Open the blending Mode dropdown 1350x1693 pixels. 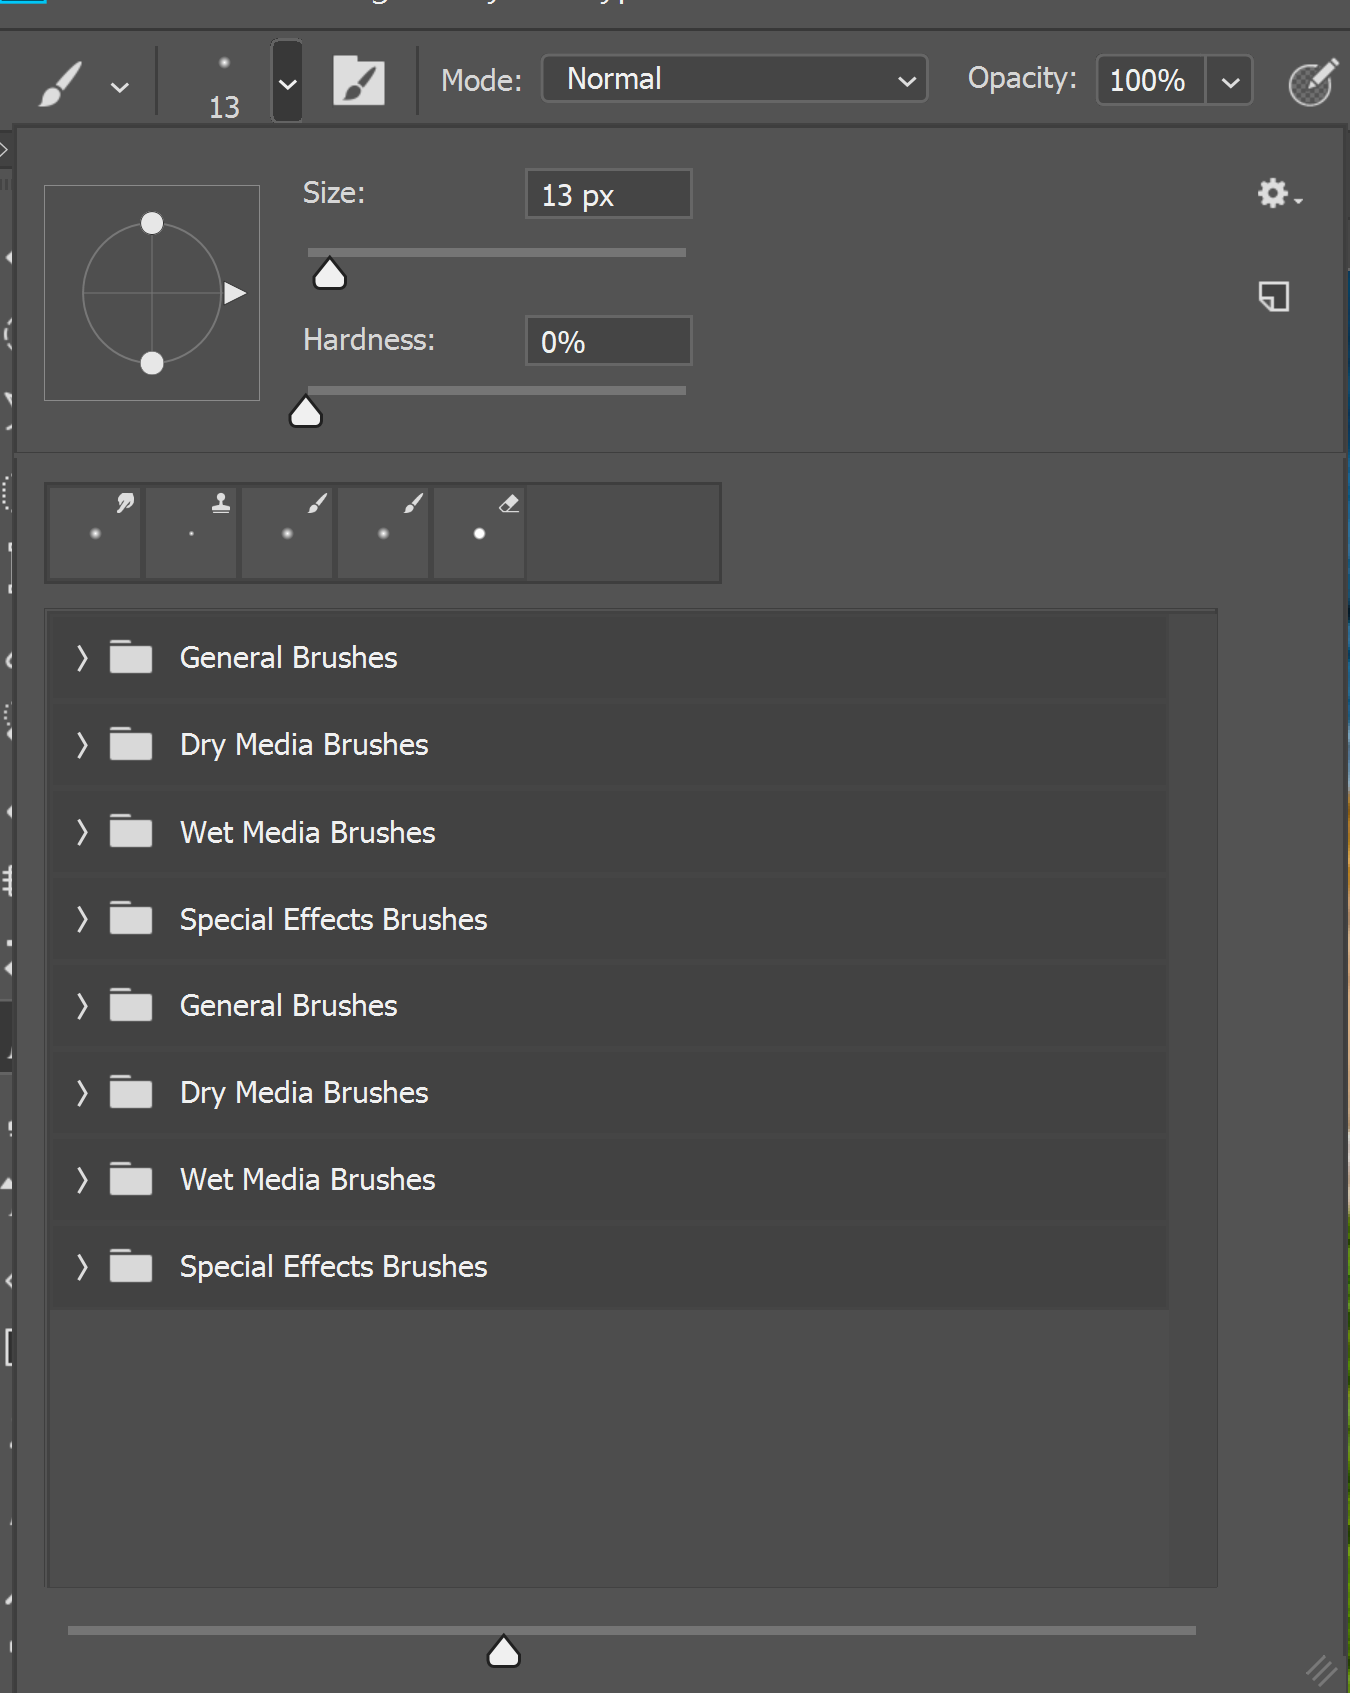pyautogui.click(x=734, y=79)
